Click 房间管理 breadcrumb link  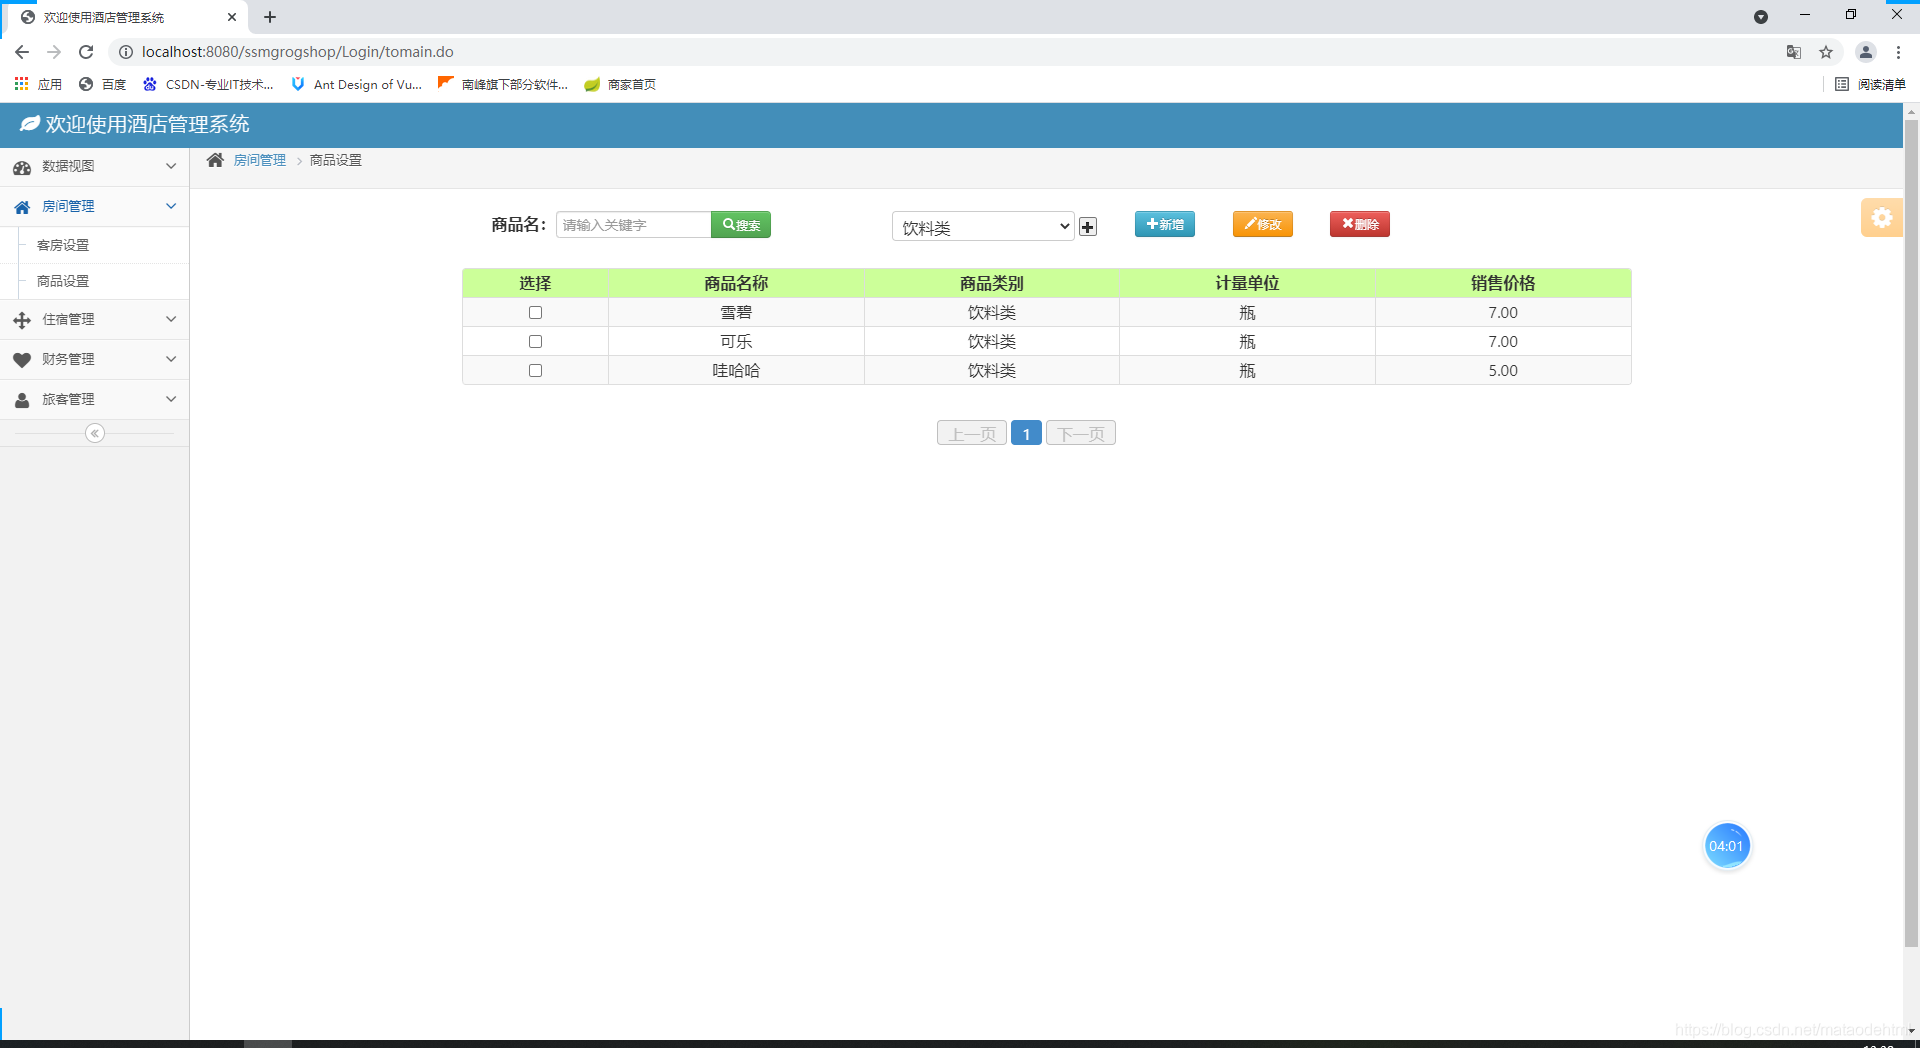point(260,160)
